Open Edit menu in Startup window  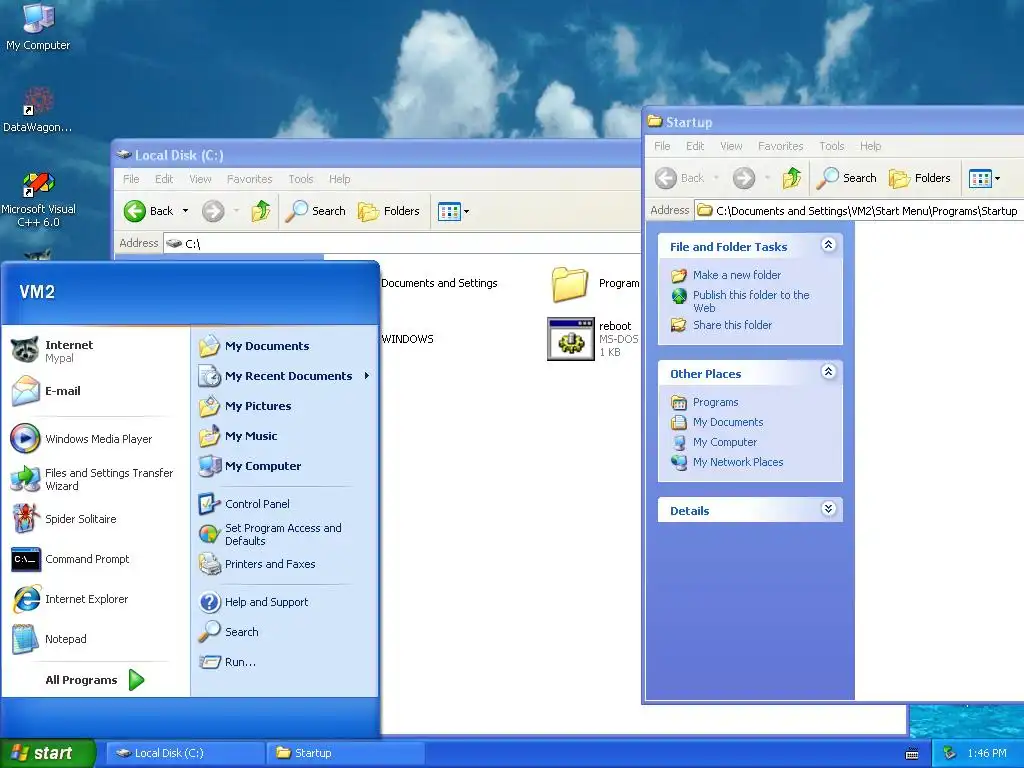[695, 146]
